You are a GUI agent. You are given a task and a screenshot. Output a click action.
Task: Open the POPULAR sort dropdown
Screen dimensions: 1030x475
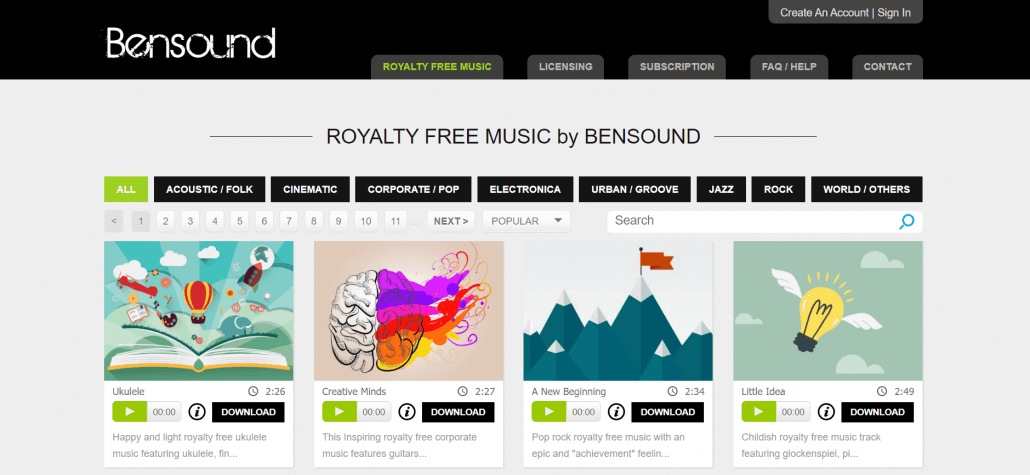(526, 221)
